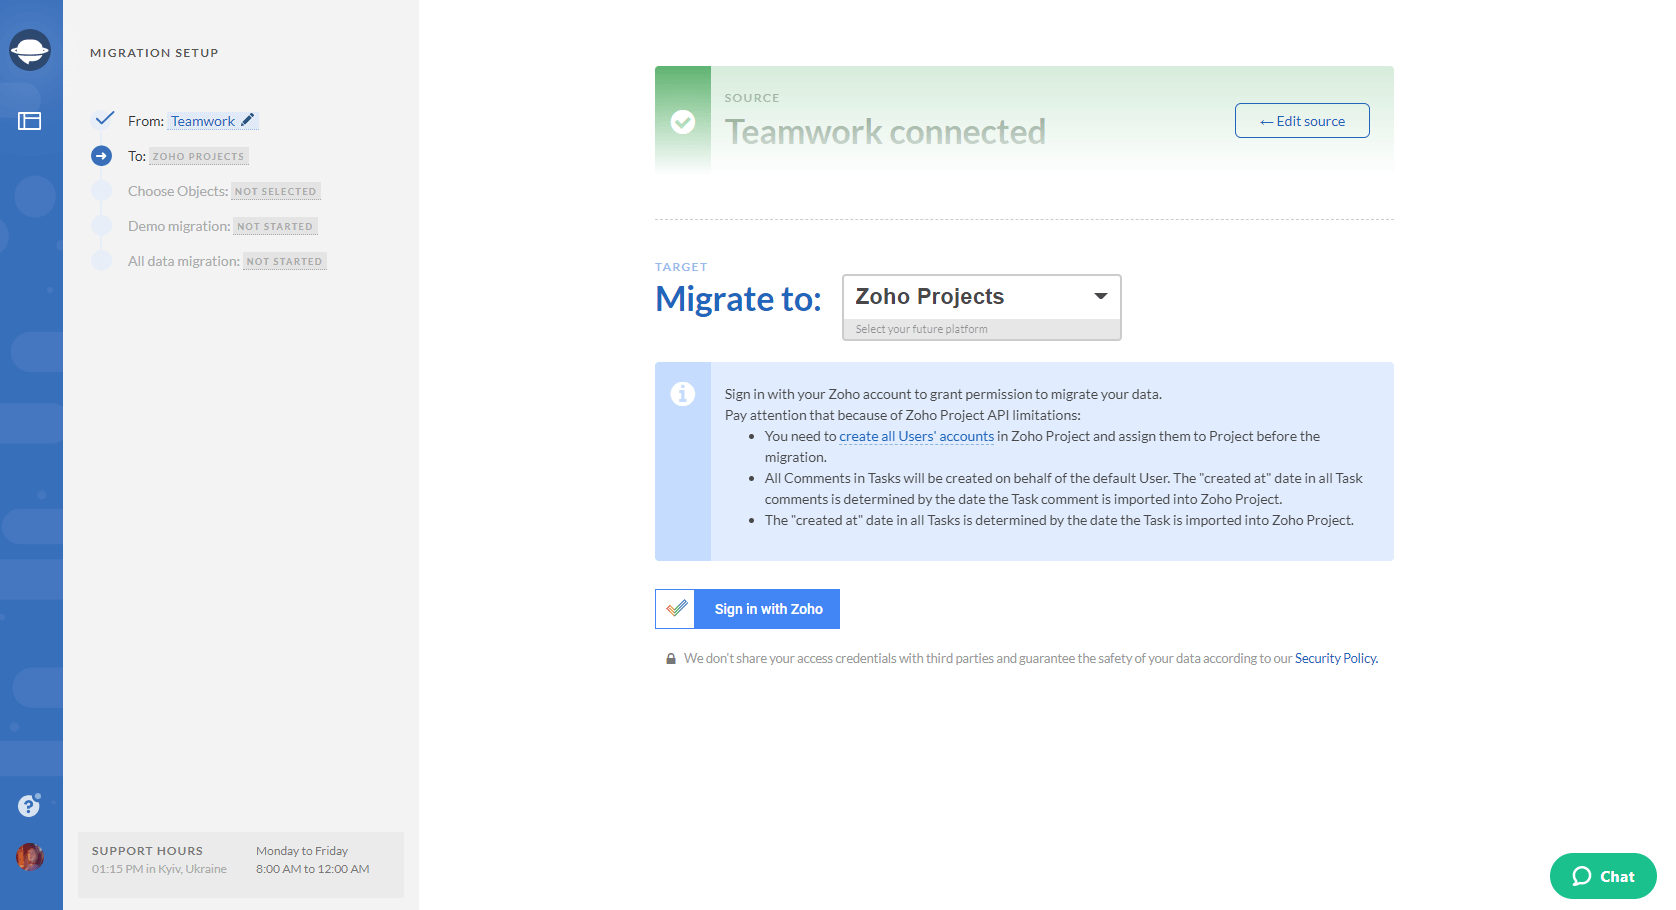Click the 8:00 AM to 12:00 AM hours

(313, 869)
